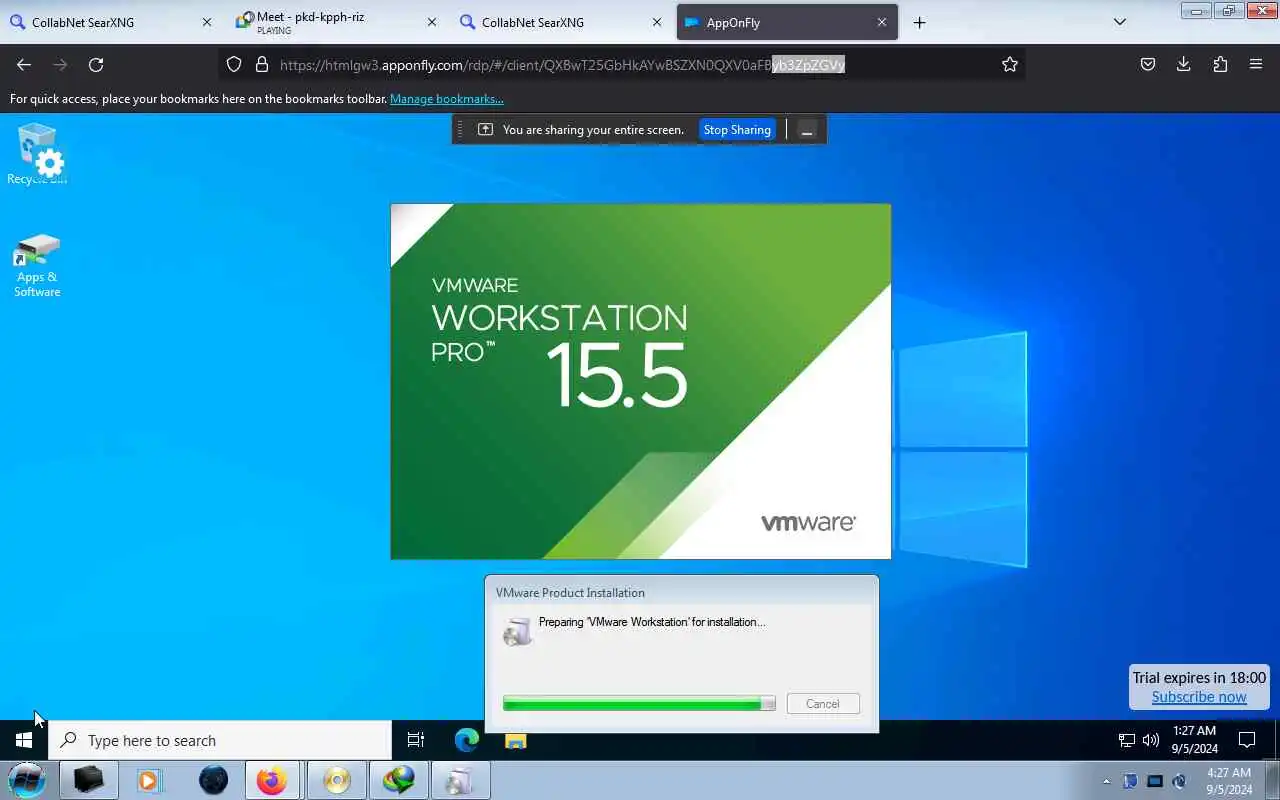Screen dimensions: 1280x800
Task: Switch to Firefox in the host taskbar
Action: point(272,780)
